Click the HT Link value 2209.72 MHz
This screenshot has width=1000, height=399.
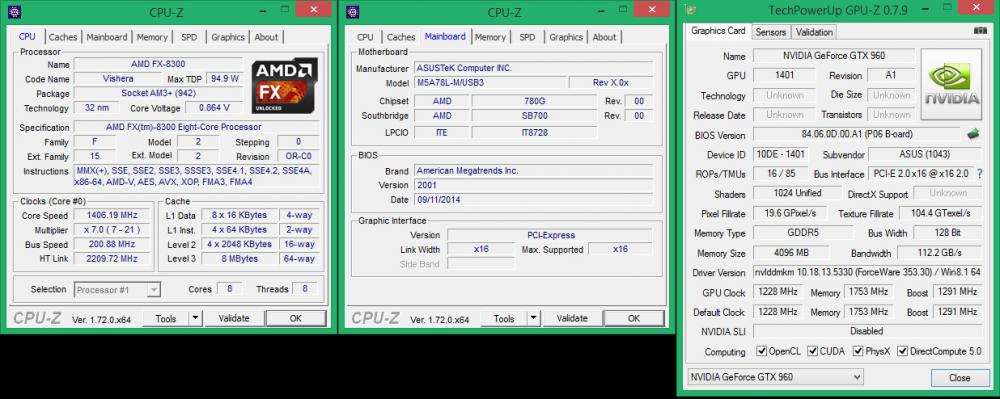(112, 259)
